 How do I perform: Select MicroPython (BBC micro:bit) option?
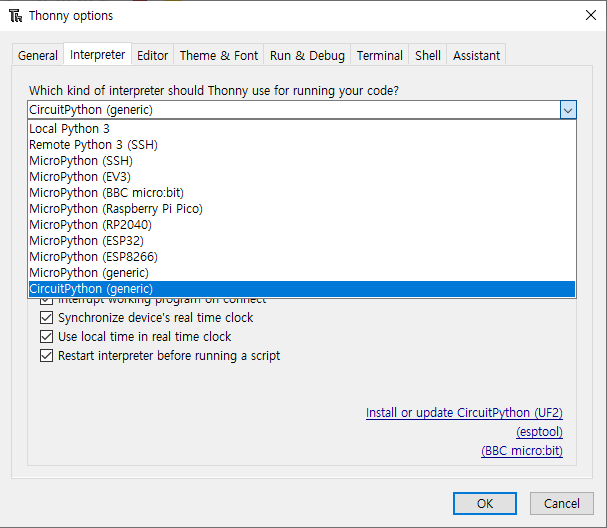(x=302, y=193)
